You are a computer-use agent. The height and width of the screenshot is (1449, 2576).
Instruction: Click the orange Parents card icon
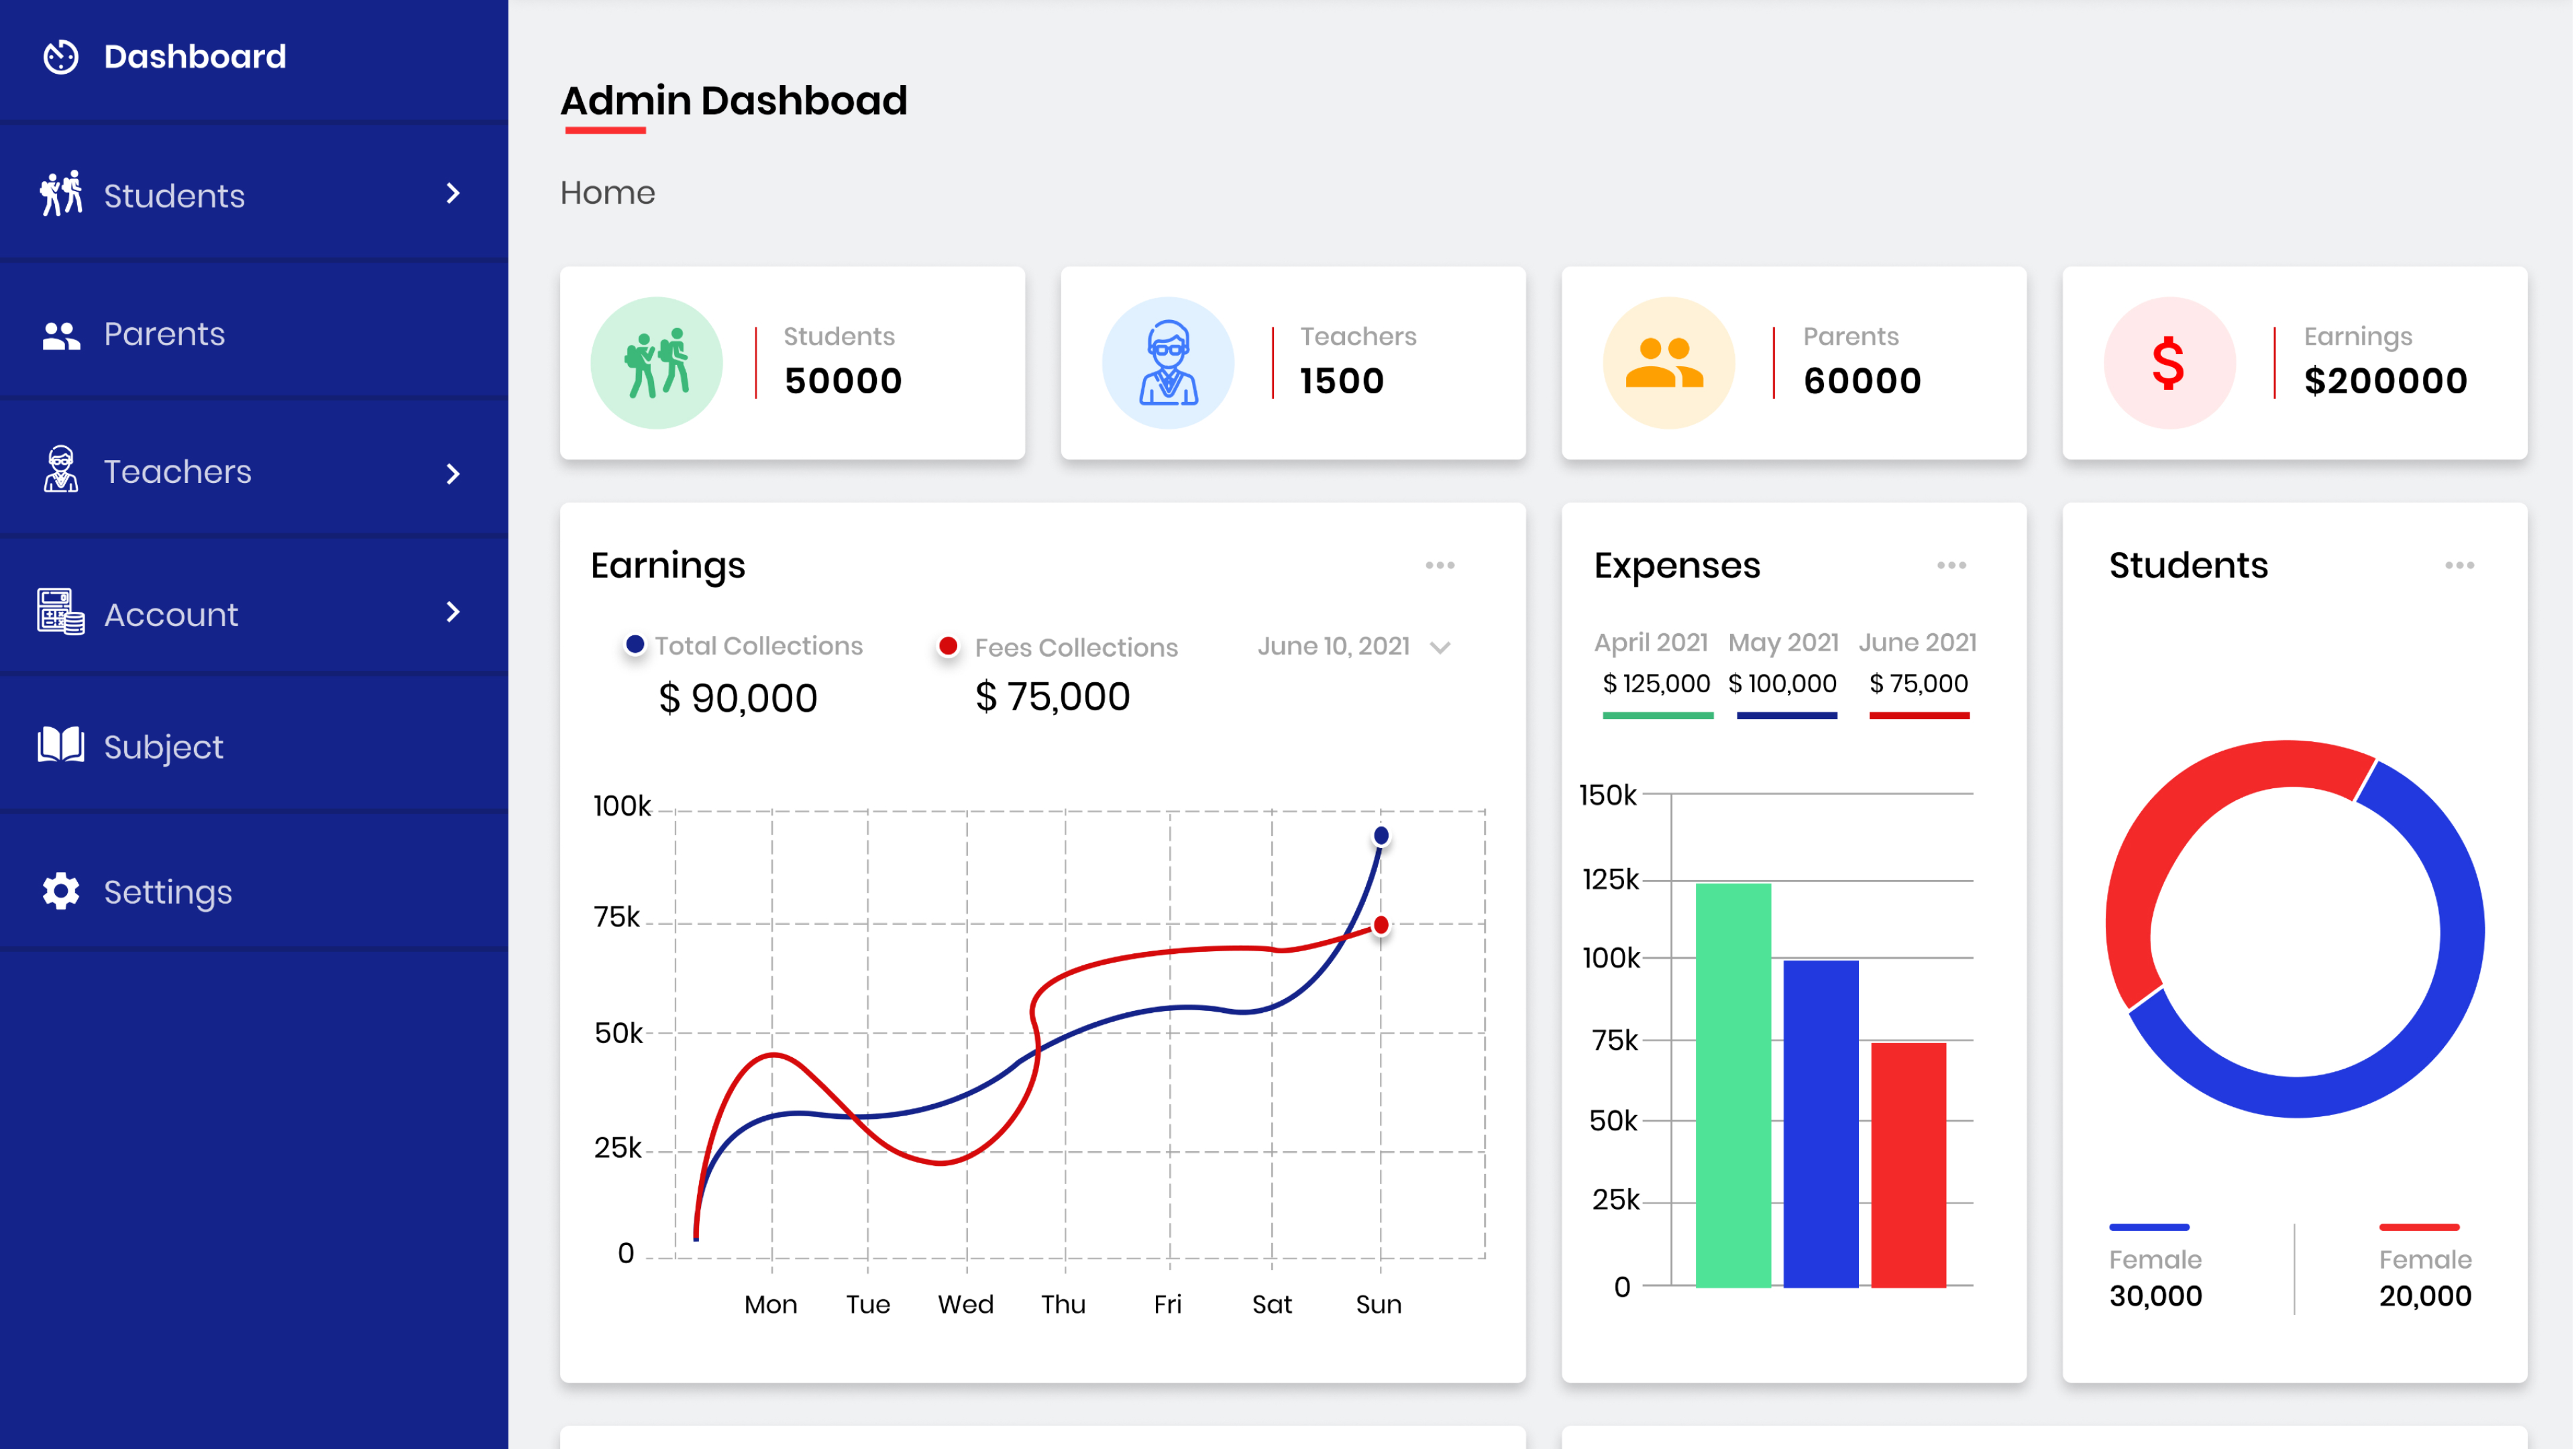coord(1667,363)
